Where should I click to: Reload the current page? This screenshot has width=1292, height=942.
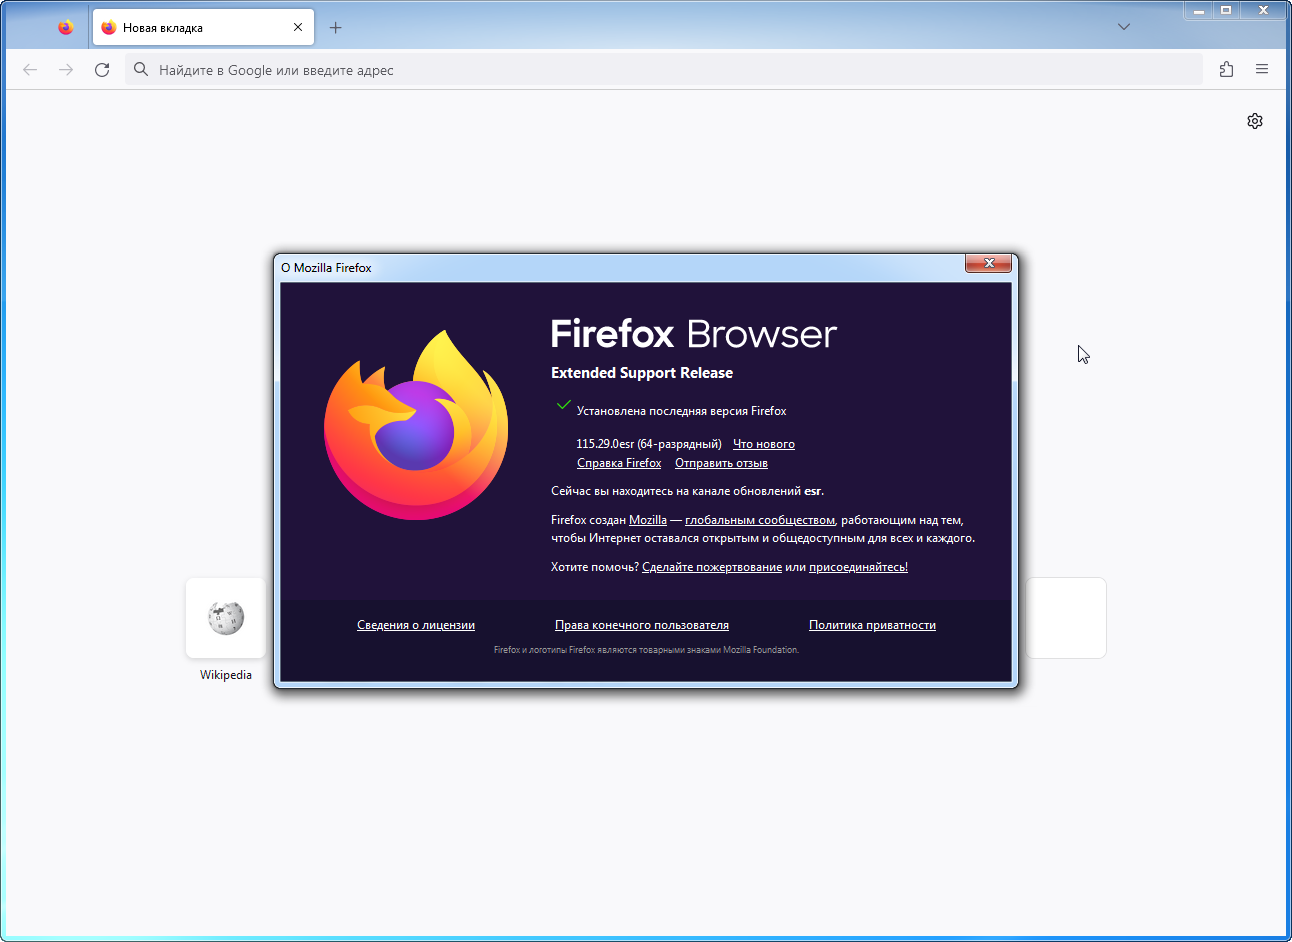(x=102, y=70)
